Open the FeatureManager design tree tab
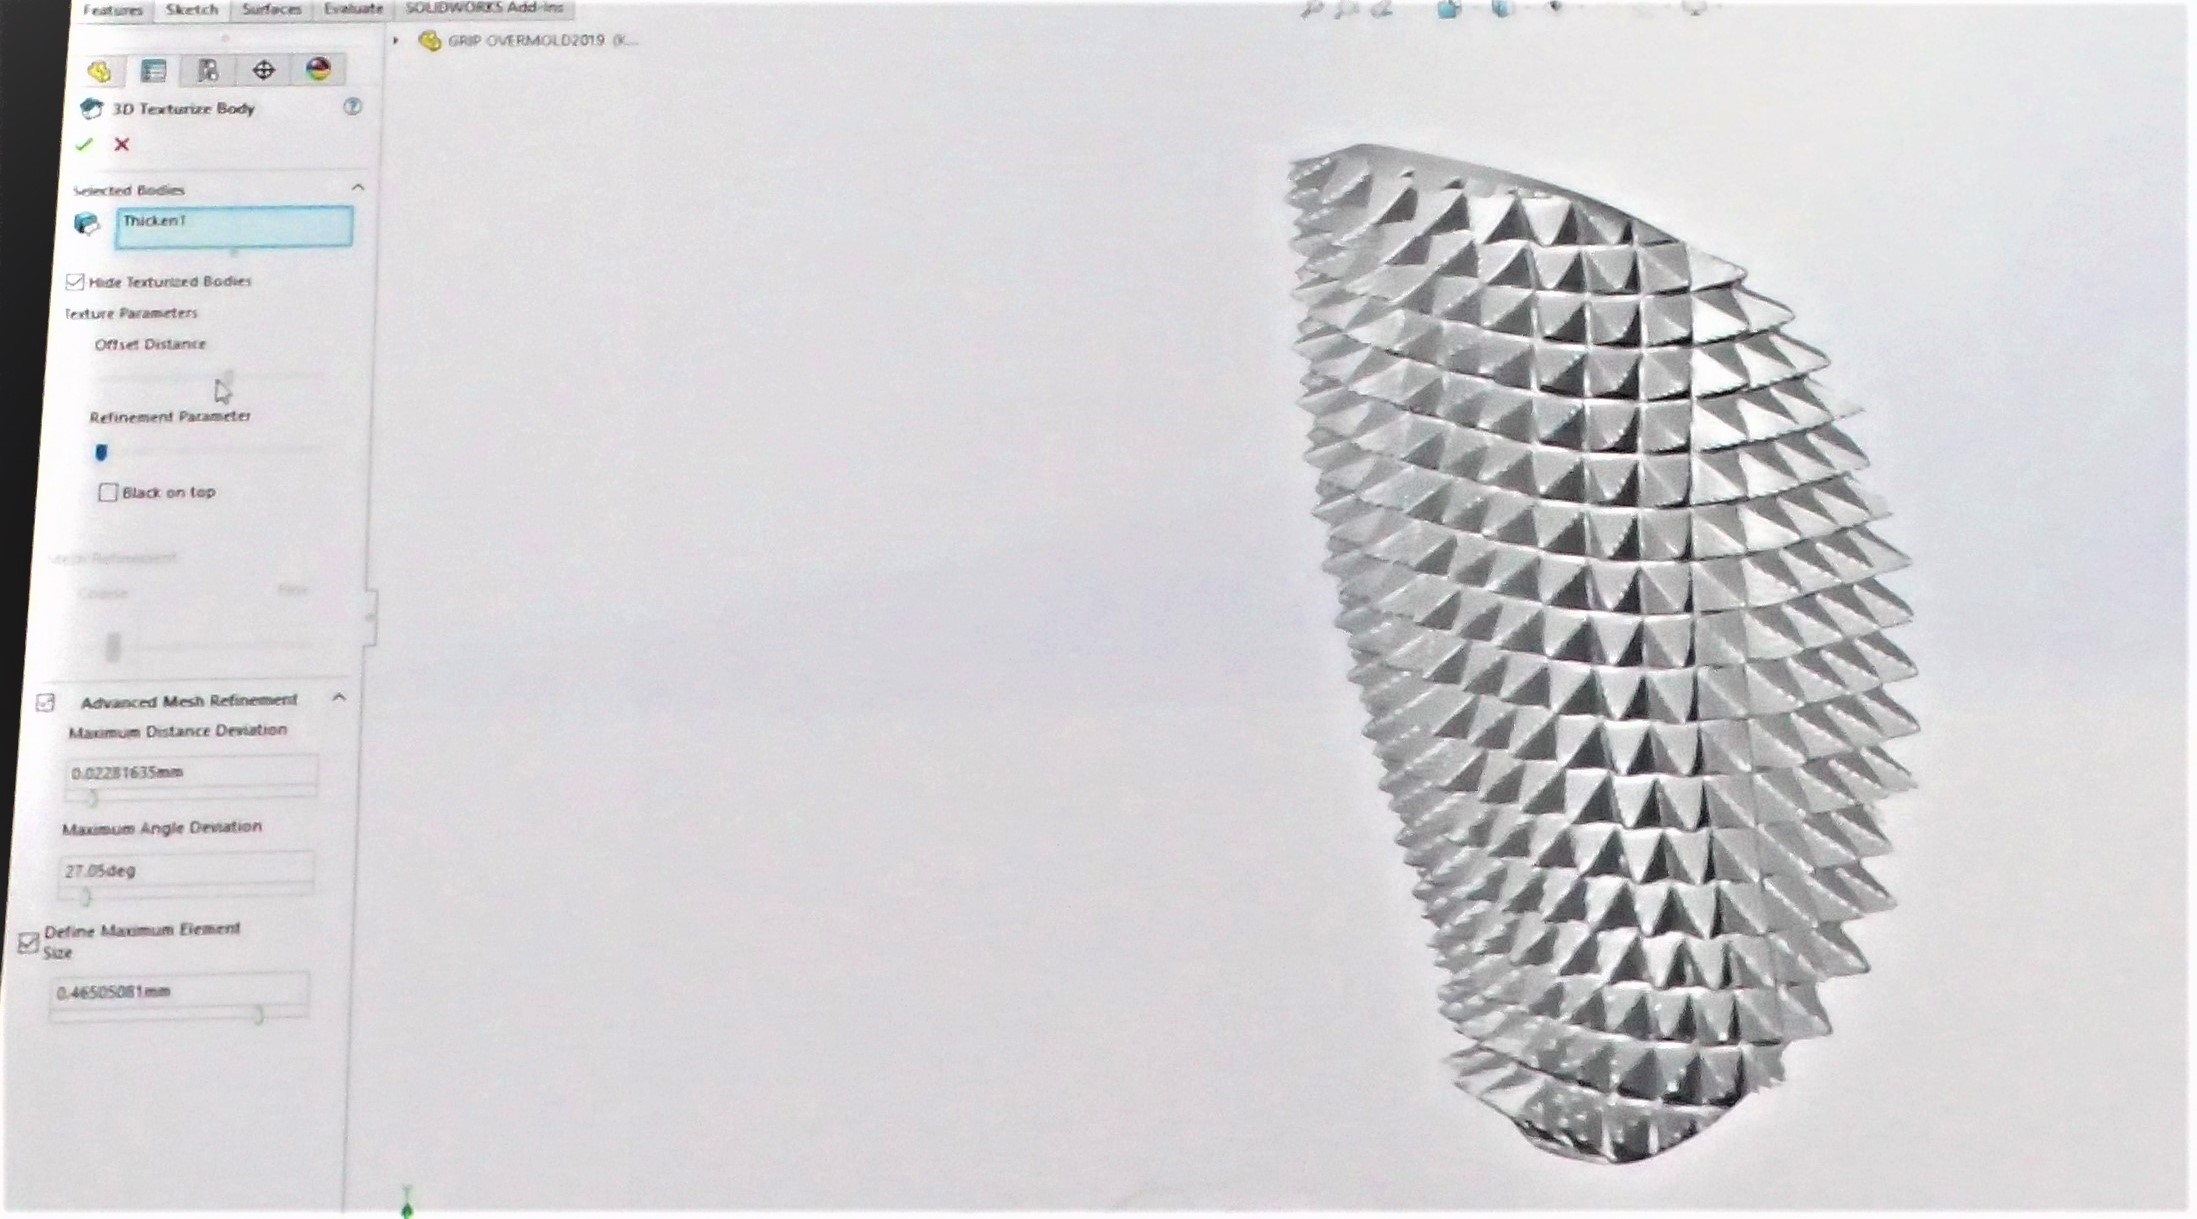Image resolution: width=2197 pixels, height=1219 pixels. coord(99,71)
